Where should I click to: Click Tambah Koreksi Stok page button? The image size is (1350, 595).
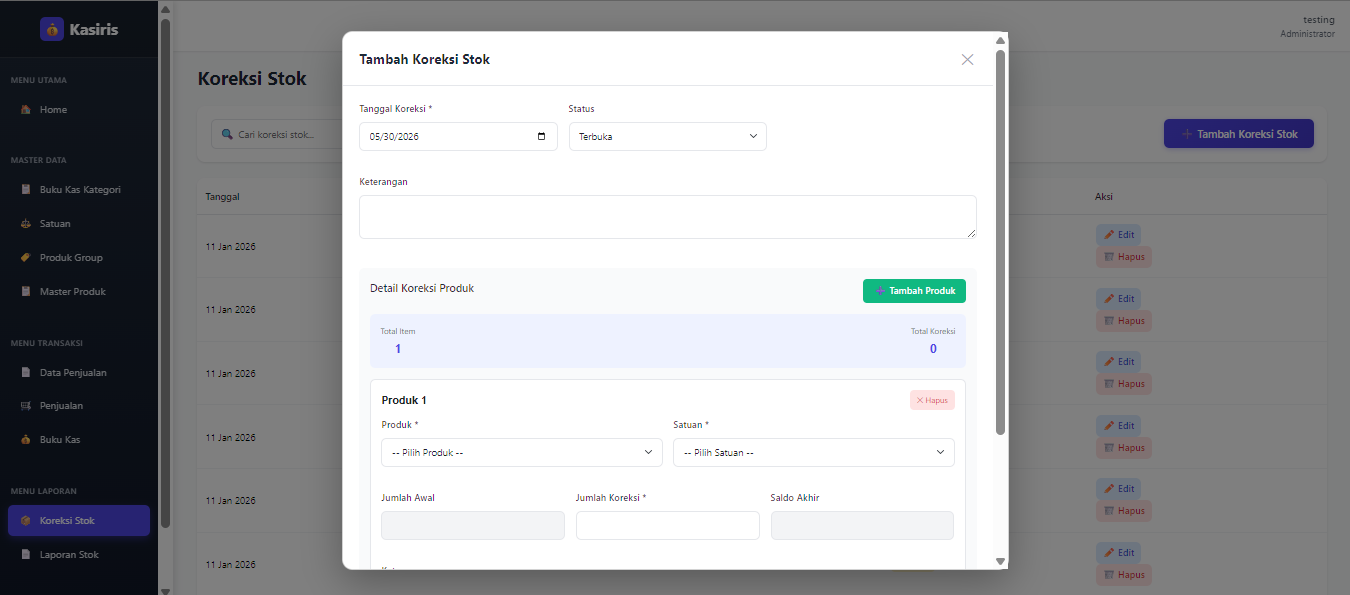[x=1239, y=134]
